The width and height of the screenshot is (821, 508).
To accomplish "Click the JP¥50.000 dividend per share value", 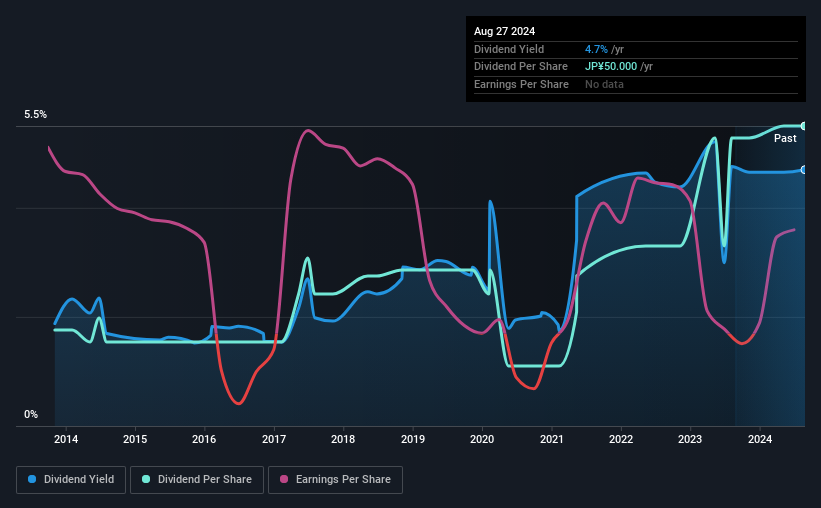I will 611,67.
